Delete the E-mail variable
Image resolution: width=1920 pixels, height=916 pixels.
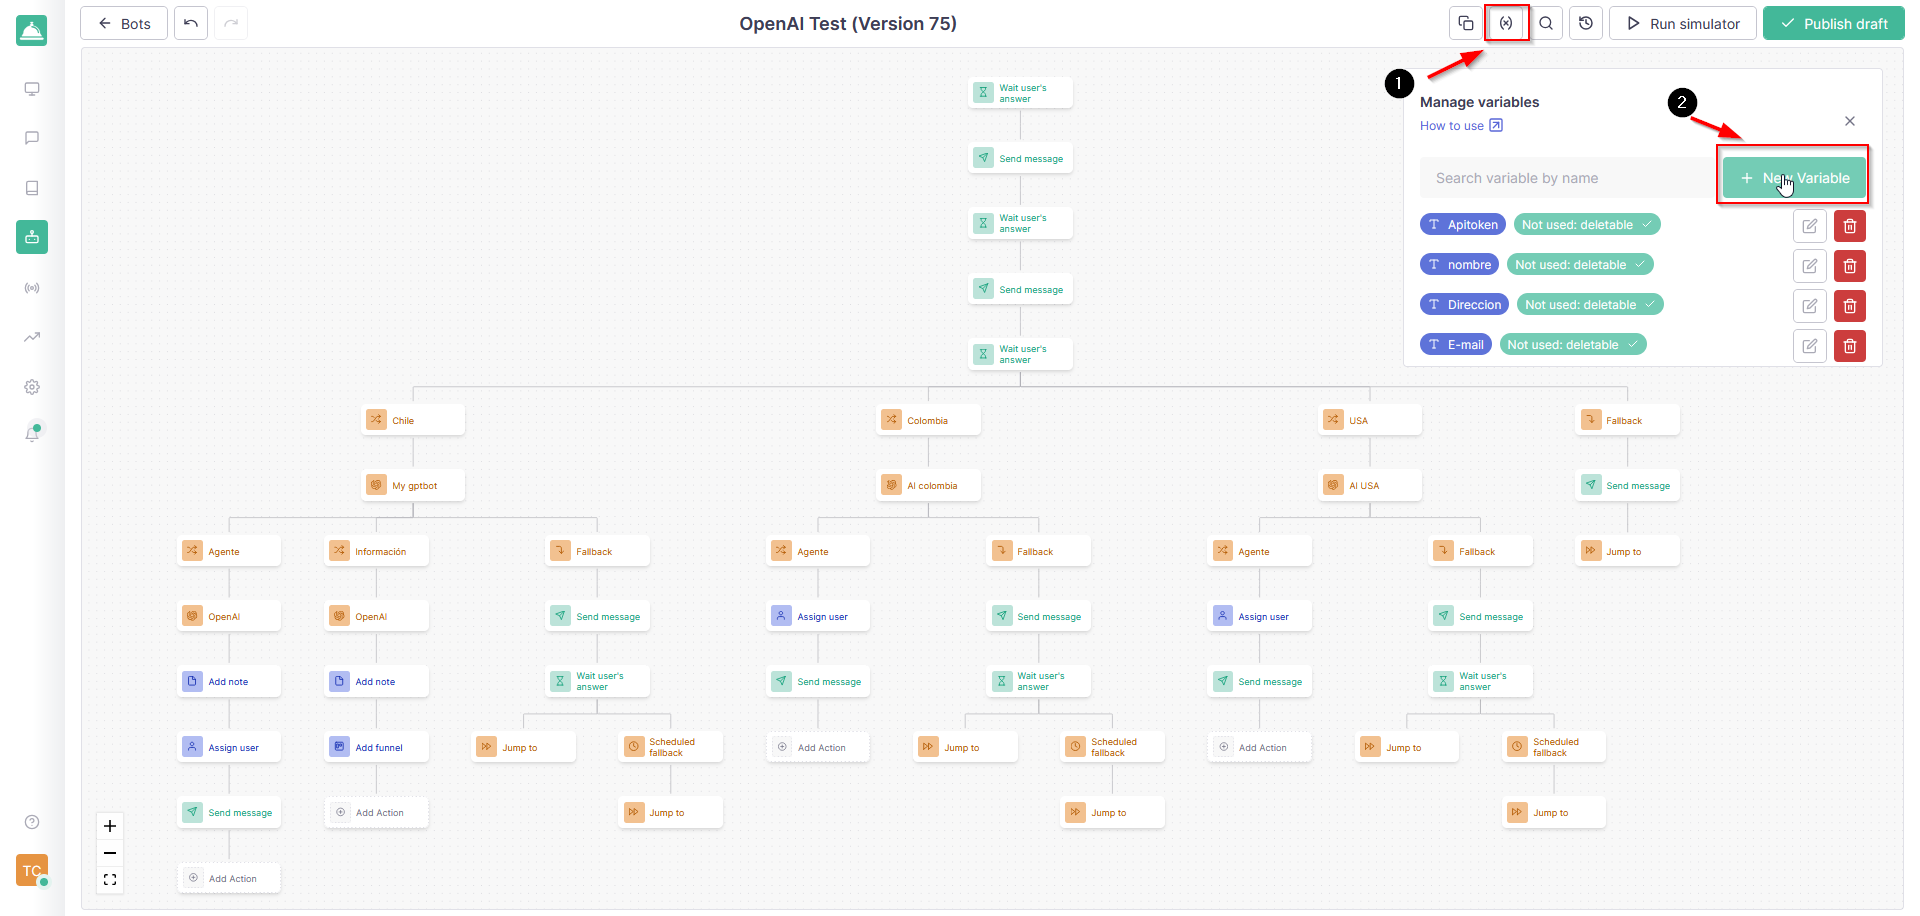point(1850,346)
